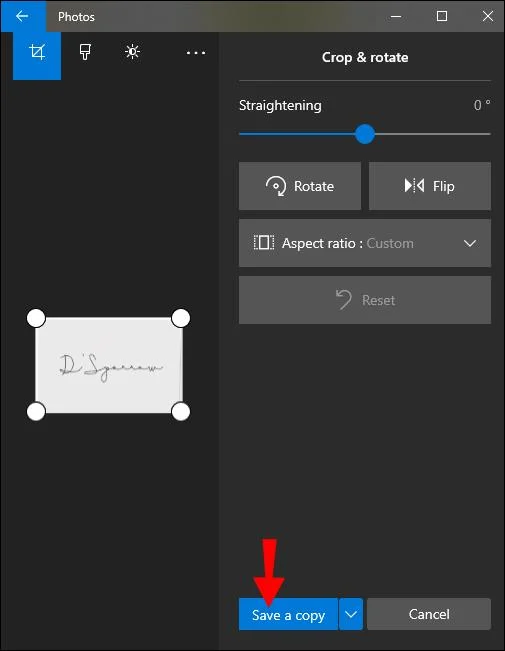Click the bottom-right crop handle
This screenshot has height=651, width=505.
[181, 411]
